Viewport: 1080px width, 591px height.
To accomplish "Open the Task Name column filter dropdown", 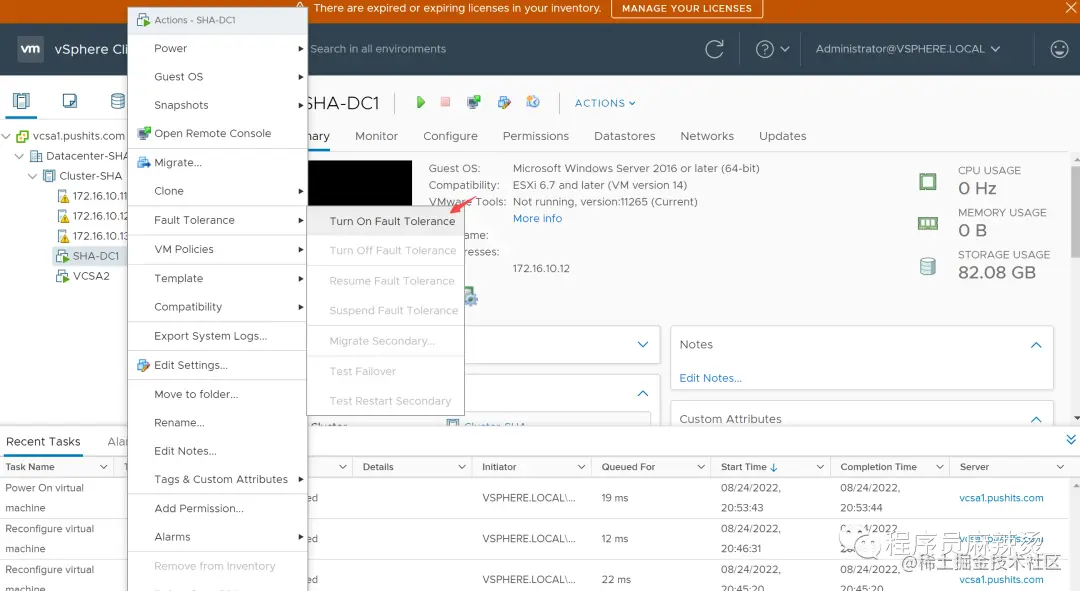I will pos(103,467).
